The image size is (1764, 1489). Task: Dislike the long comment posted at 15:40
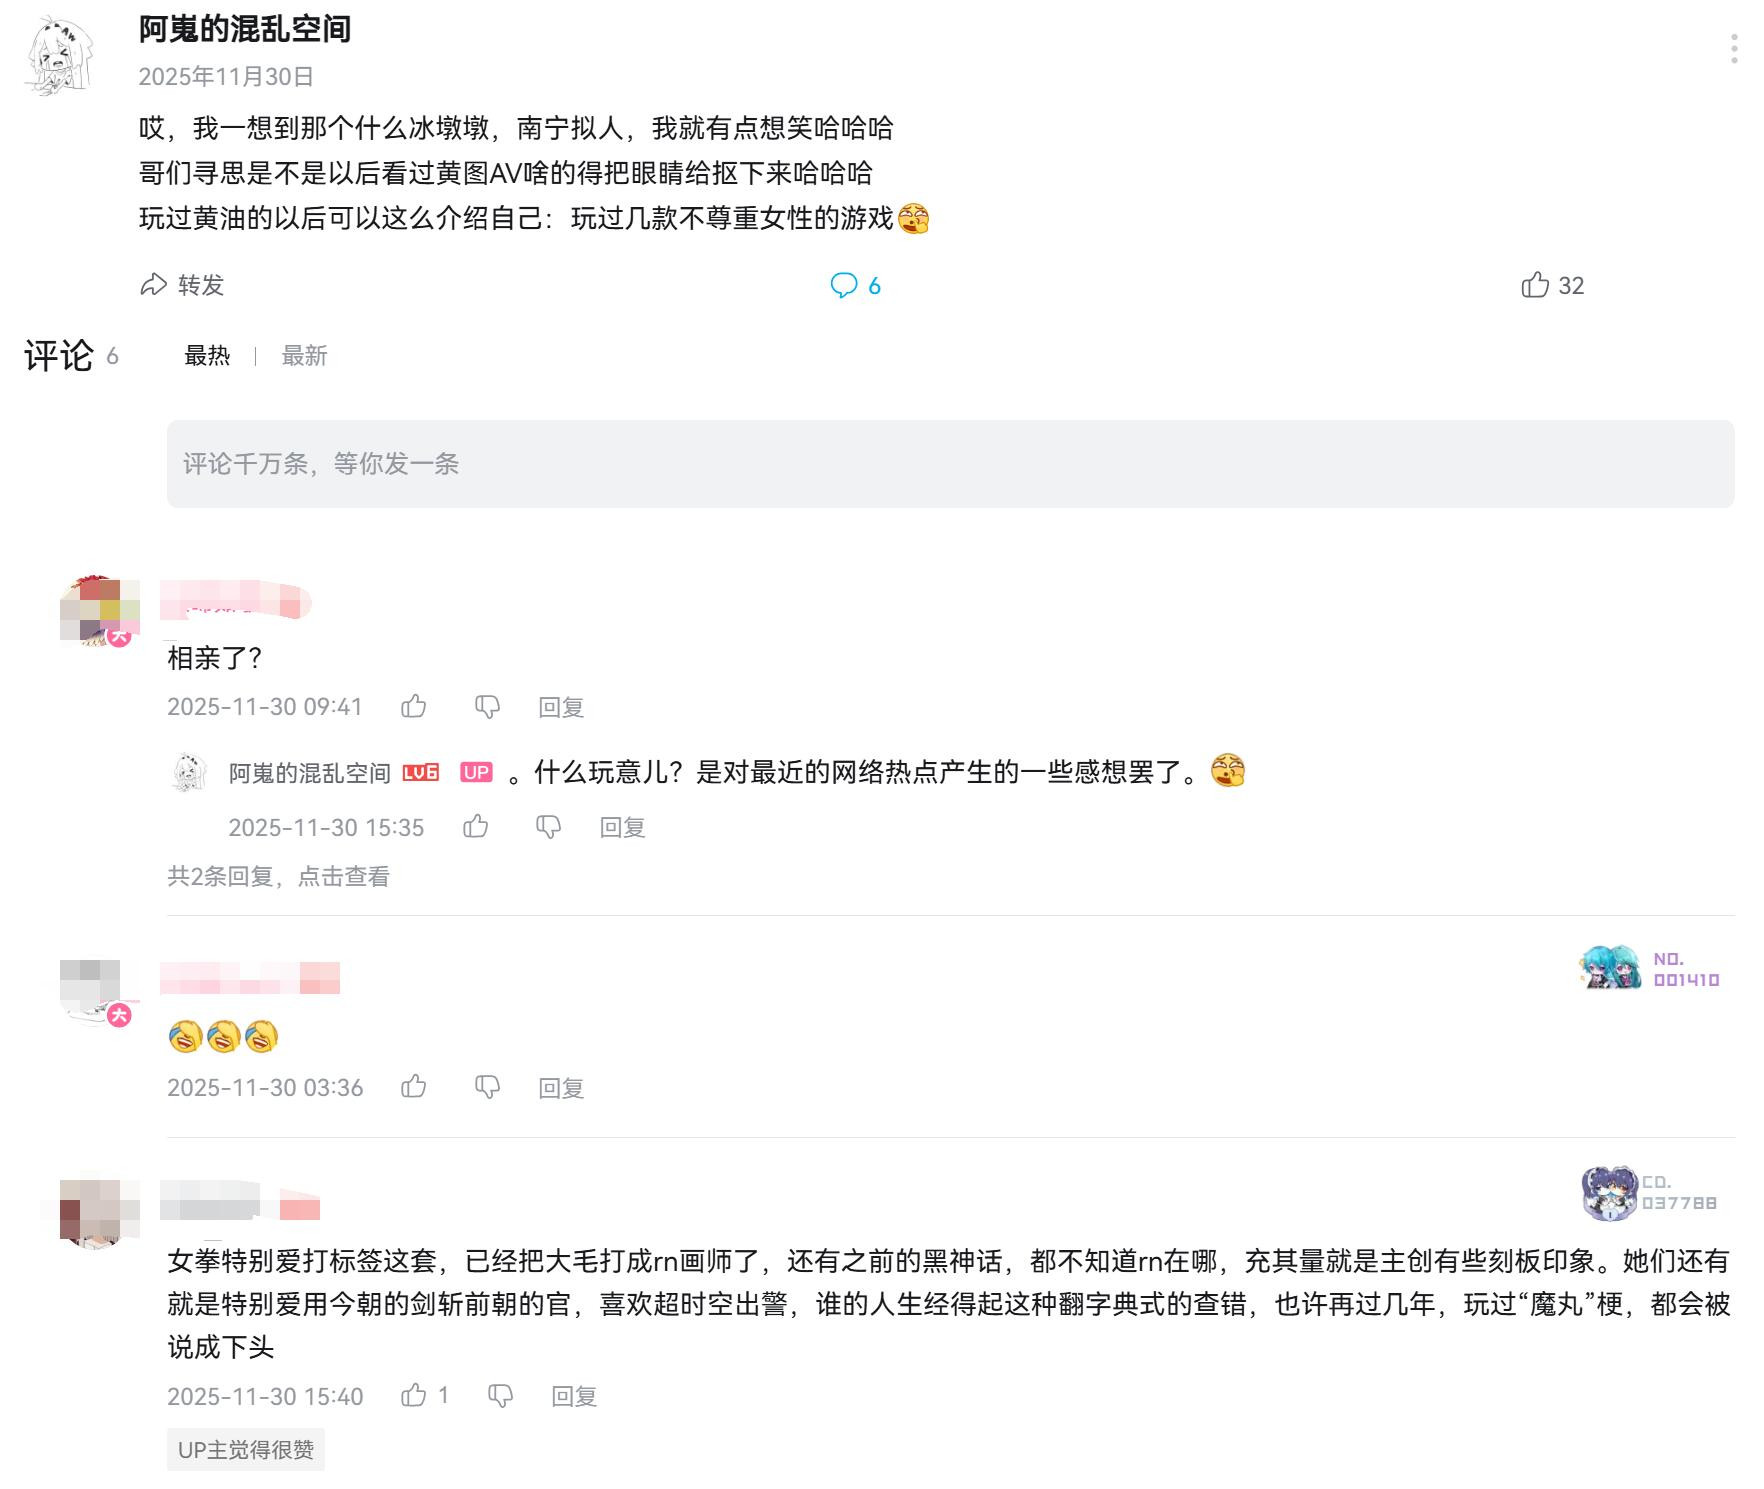pos(500,1396)
